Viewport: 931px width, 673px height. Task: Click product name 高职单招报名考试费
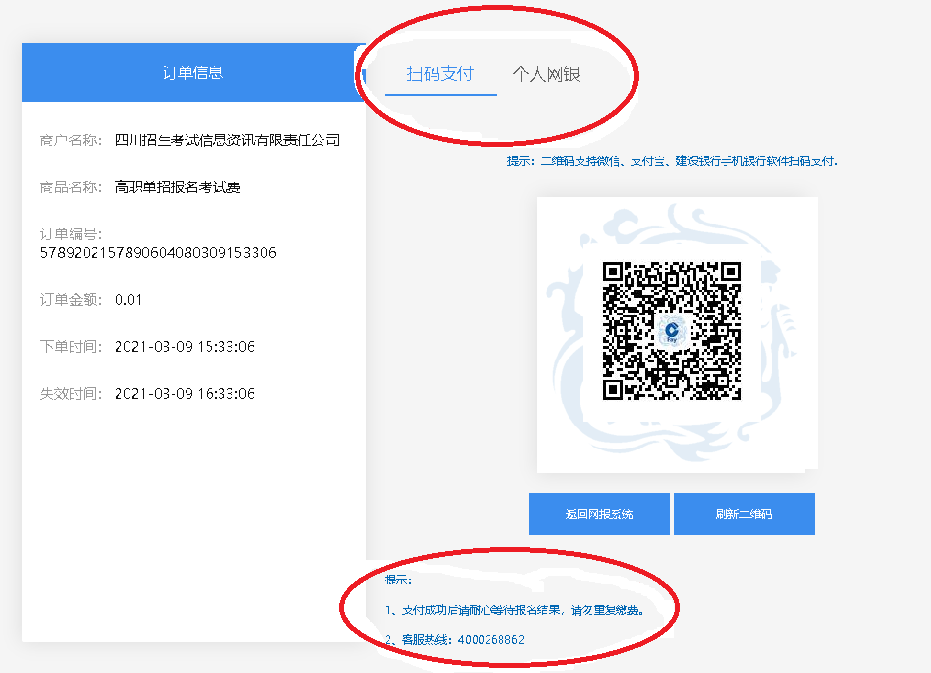177,187
